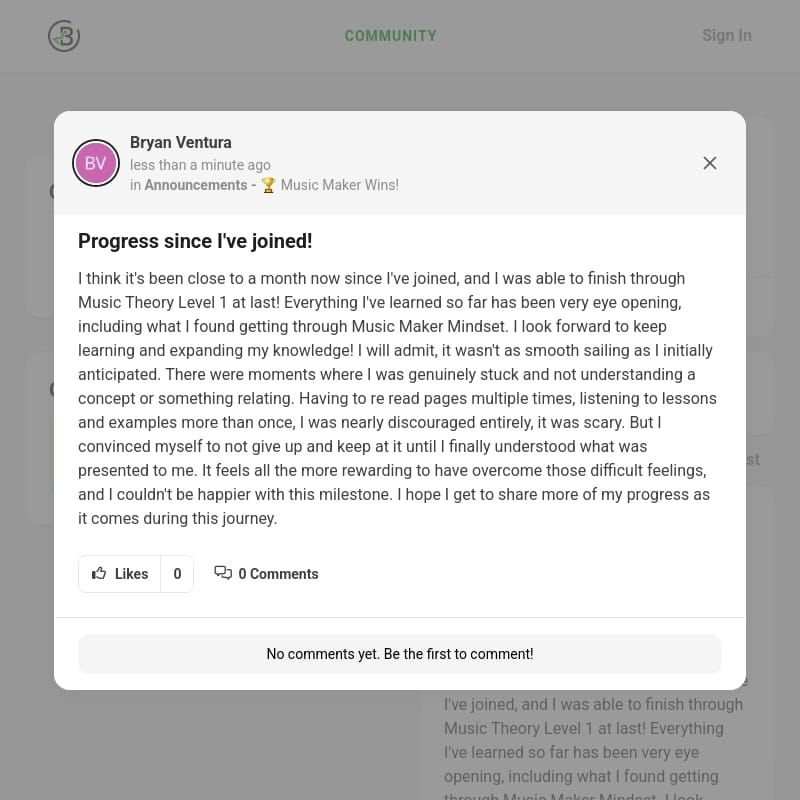Click the trophy emoji icon
The height and width of the screenshot is (800, 800).
(268, 185)
